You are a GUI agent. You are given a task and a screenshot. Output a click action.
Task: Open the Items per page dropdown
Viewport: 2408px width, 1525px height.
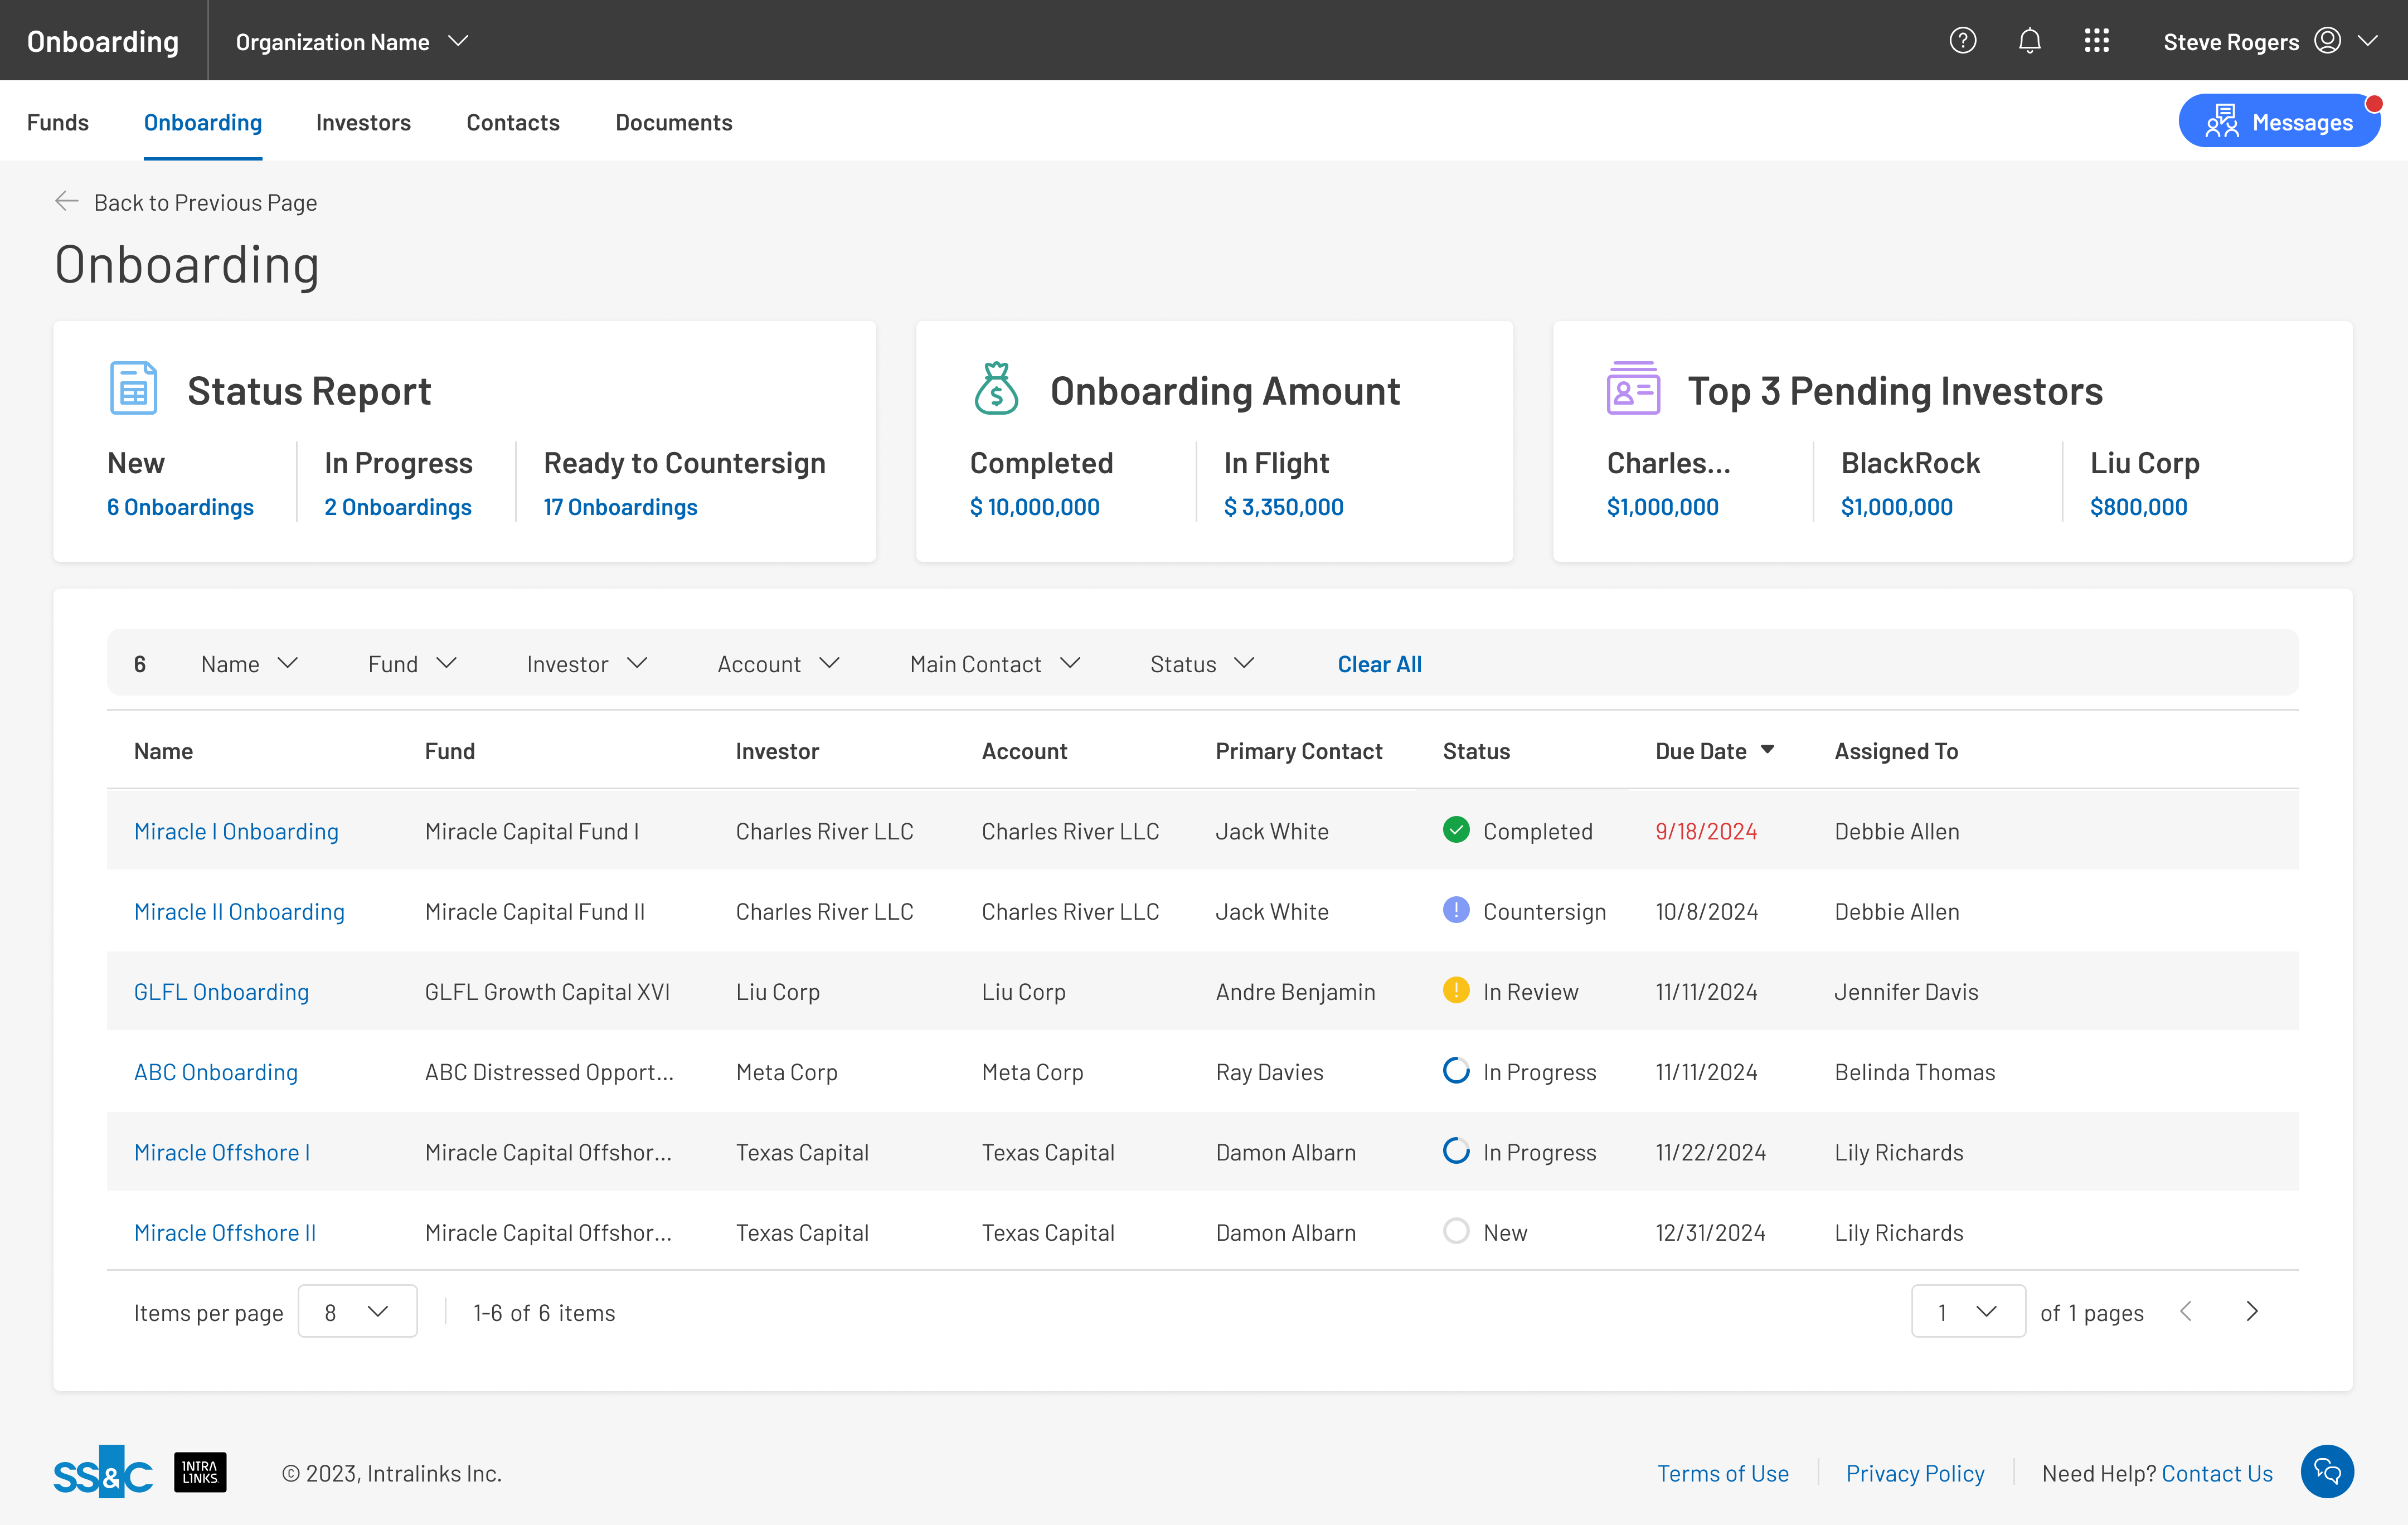(x=357, y=1311)
